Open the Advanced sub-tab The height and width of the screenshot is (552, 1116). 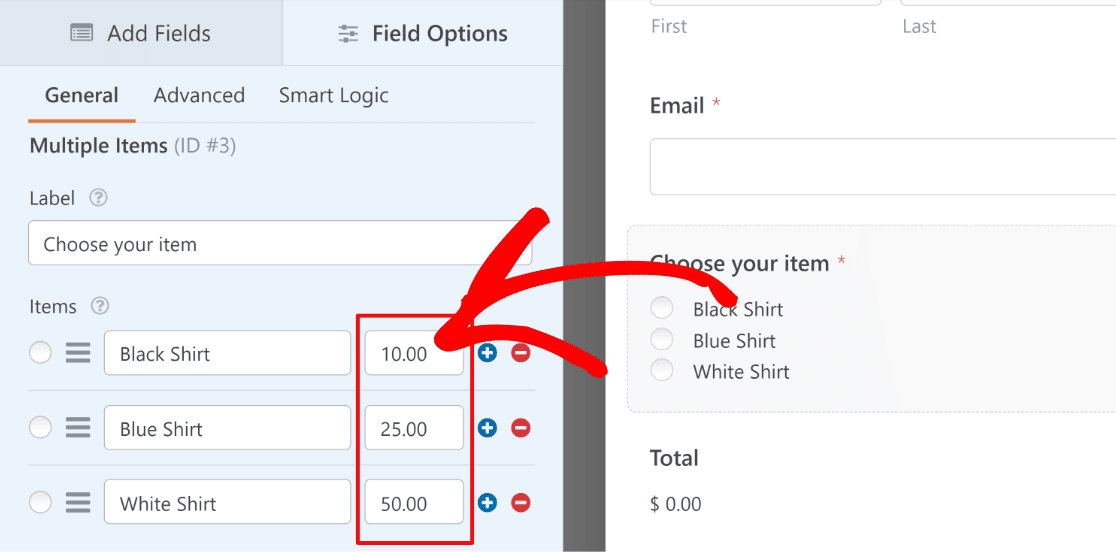199,95
